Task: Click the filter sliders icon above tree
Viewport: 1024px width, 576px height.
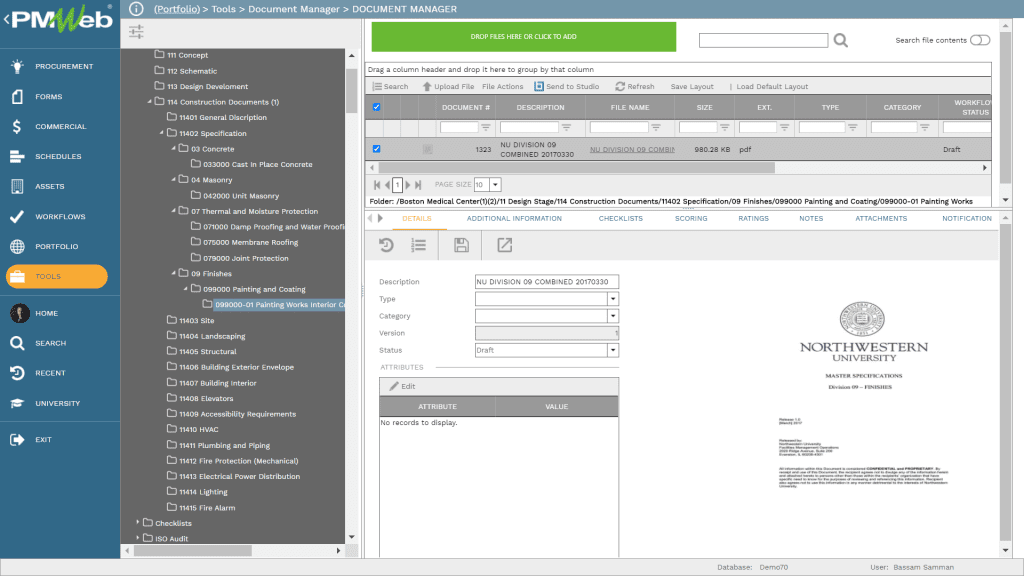Action: pyautogui.click(x=136, y=31)
